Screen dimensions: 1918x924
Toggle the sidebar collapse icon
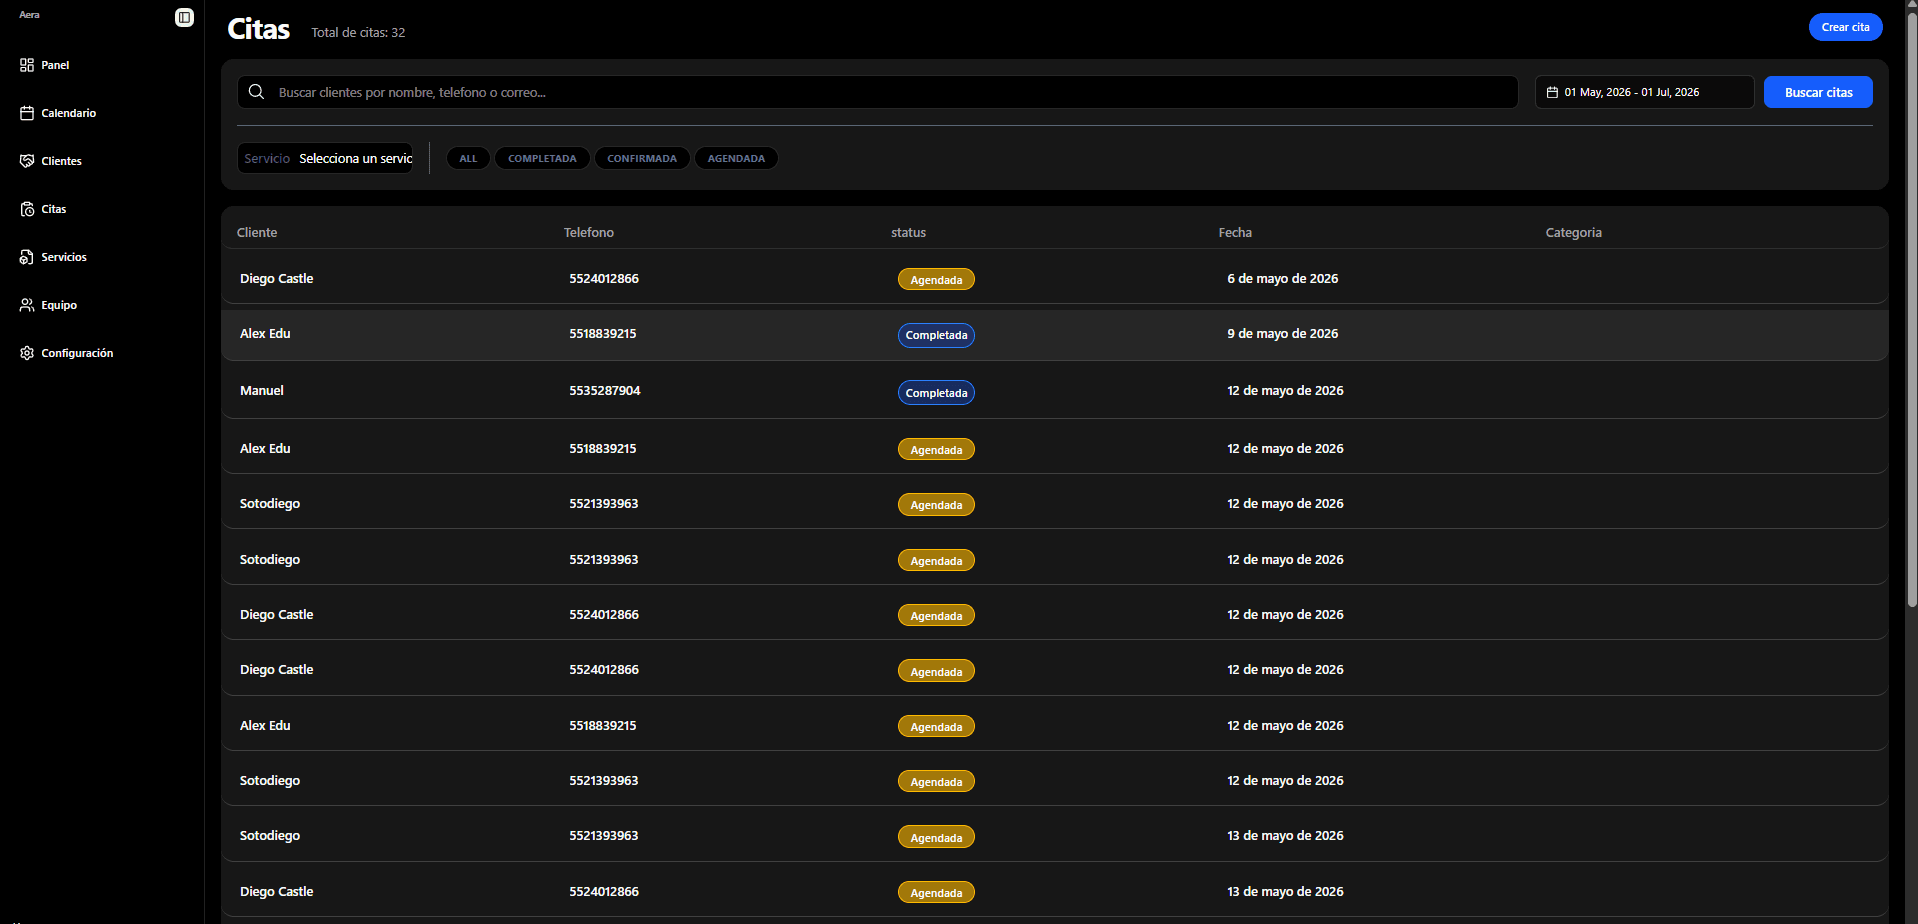184,17
